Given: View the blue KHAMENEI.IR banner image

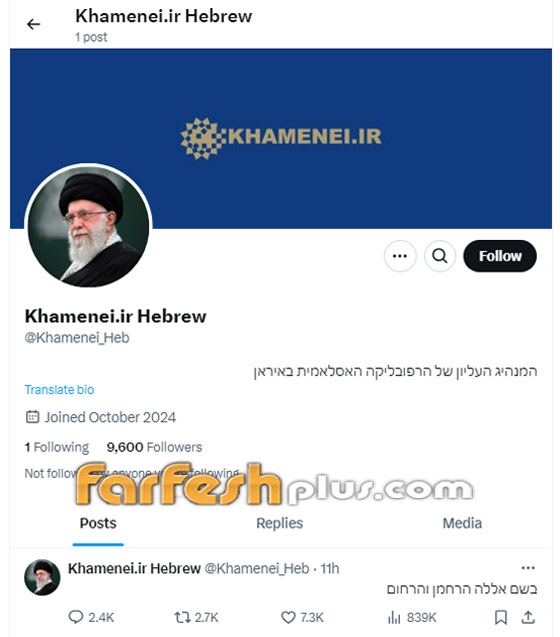Looking at the screenshot, I should tap(281, 138).
